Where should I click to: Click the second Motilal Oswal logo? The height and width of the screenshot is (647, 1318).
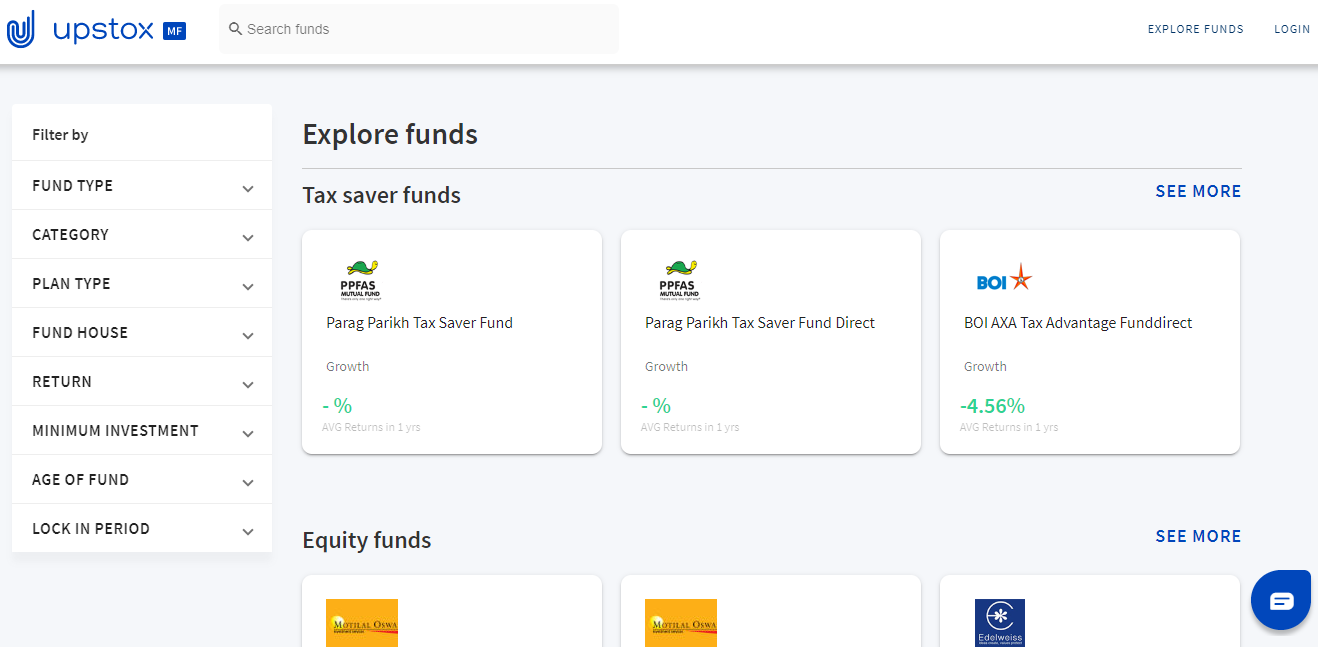[681, 622]
